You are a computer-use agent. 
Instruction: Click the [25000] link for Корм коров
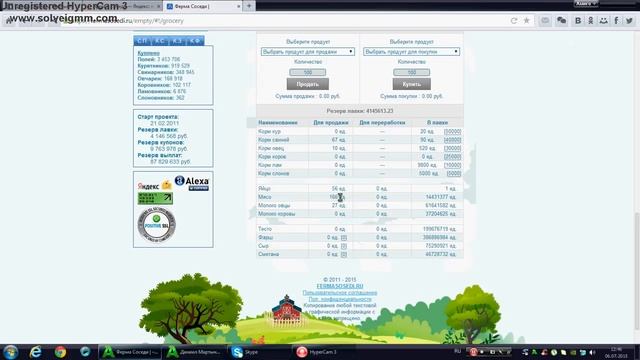pyautogui.click(x=452, y=157)
